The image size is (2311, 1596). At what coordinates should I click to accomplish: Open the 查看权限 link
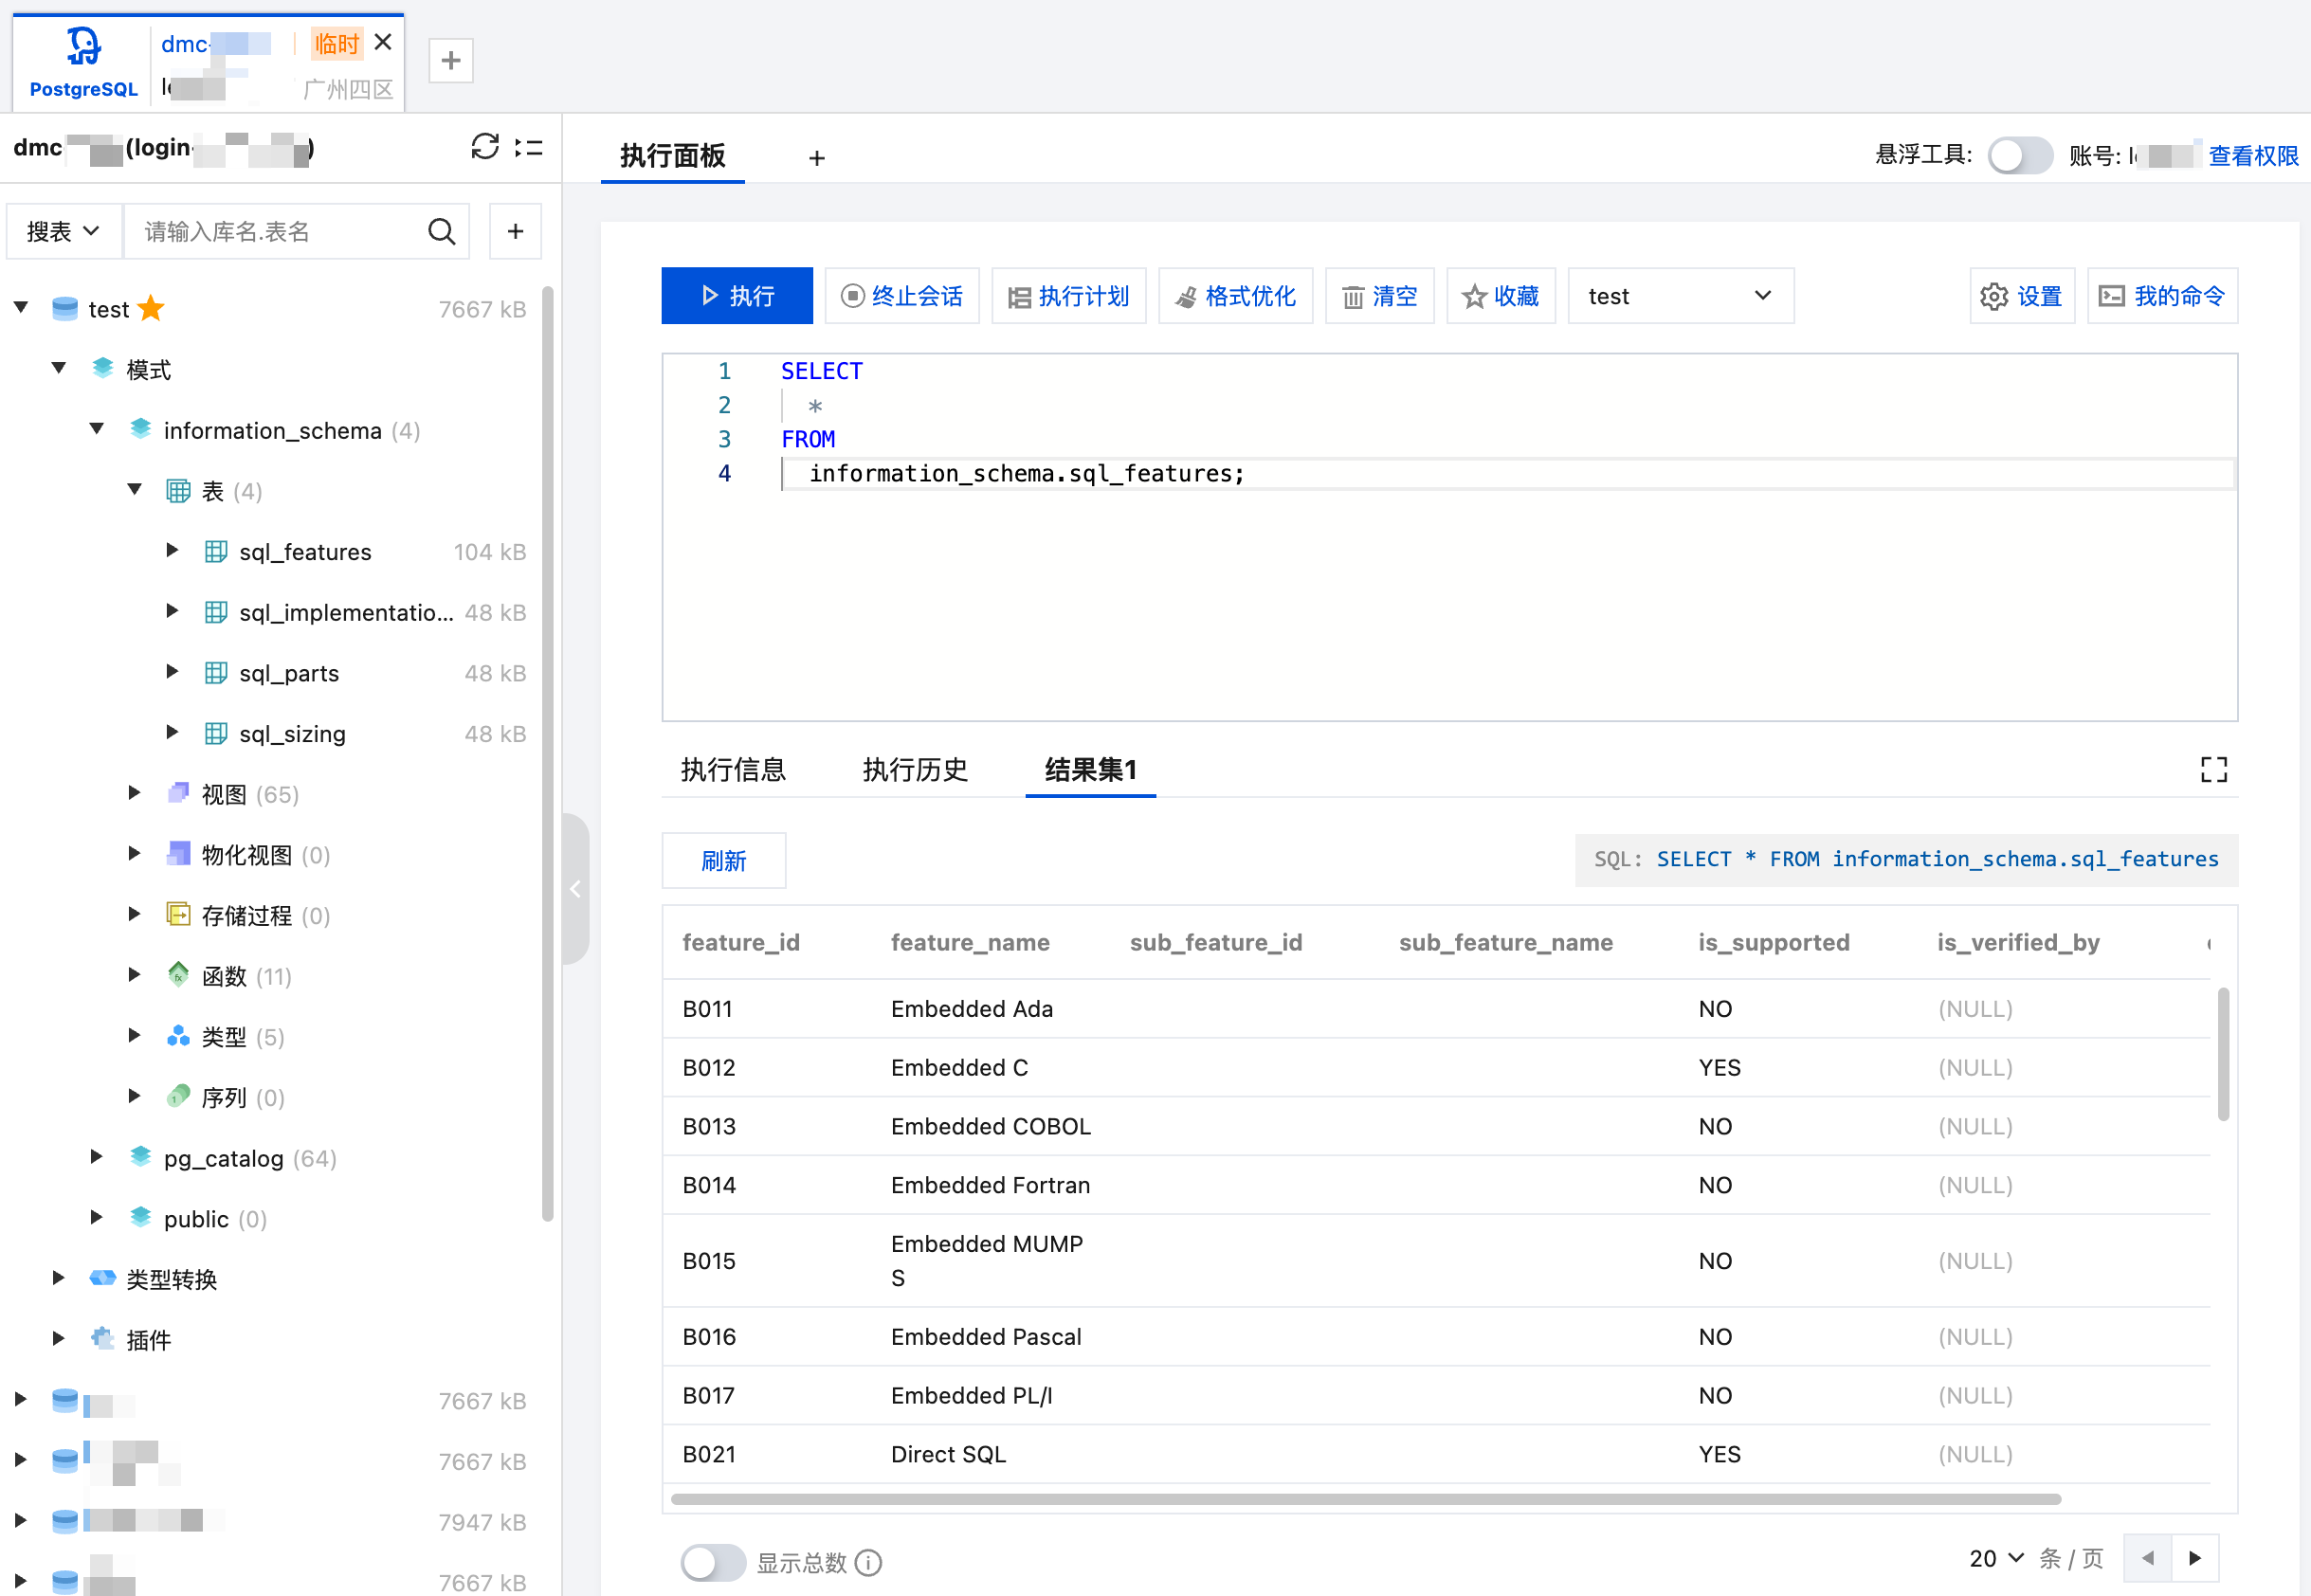[x=2252, y=156]
